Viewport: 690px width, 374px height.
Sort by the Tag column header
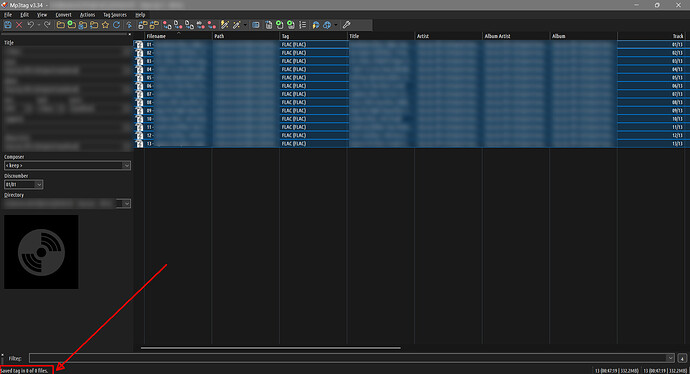coord(313,36)
